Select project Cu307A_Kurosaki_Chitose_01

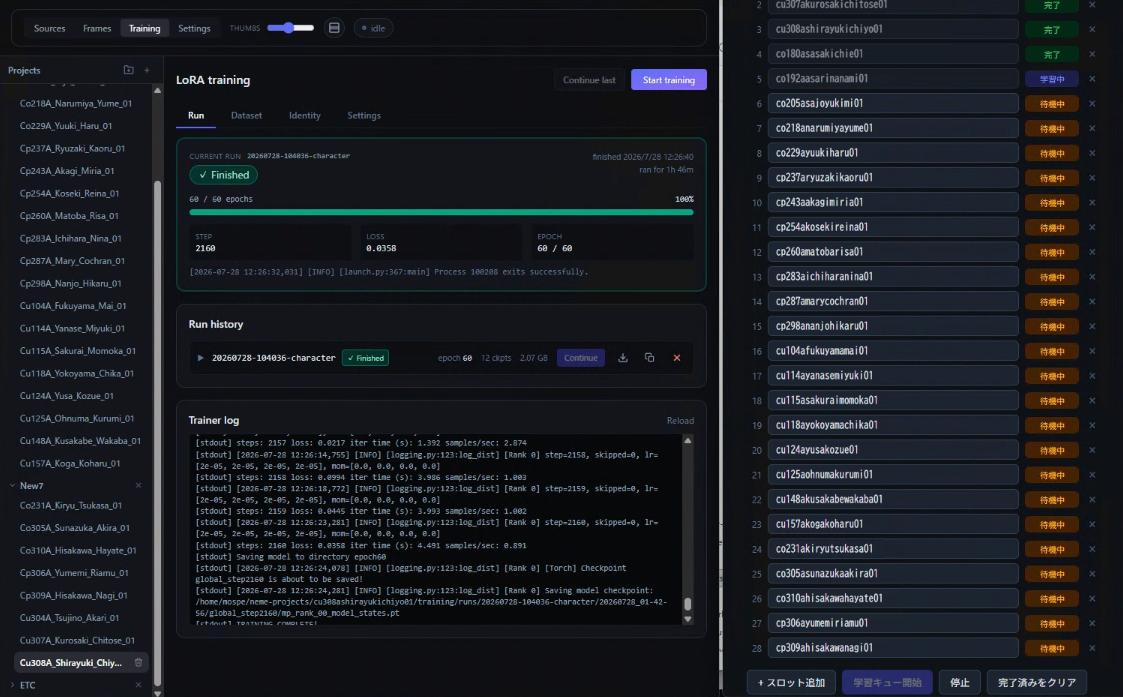click(77, 640)
